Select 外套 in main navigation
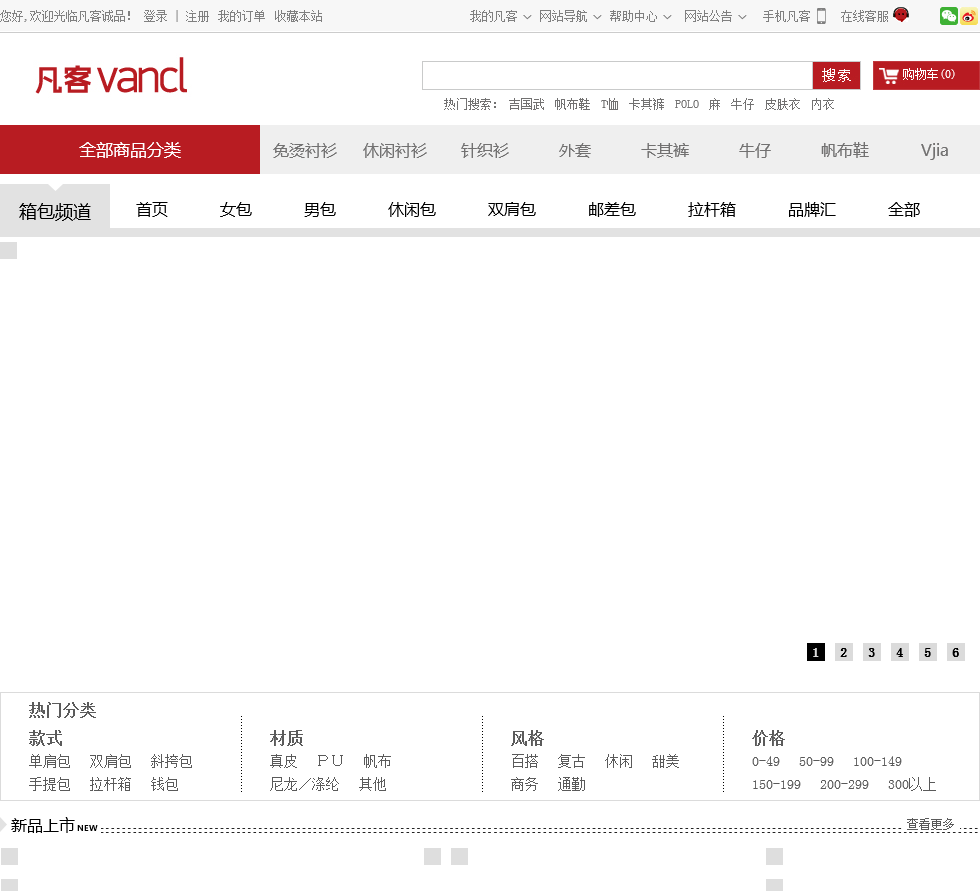The image size is (980, 891). [x=575, y=151]
